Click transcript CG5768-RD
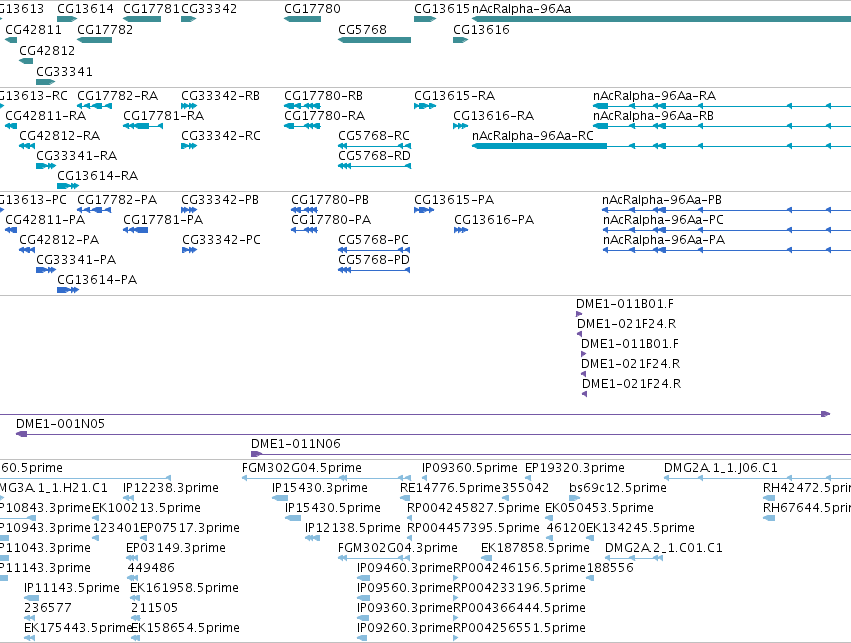The height and width of the screenshot is (643, 851). 374,156
